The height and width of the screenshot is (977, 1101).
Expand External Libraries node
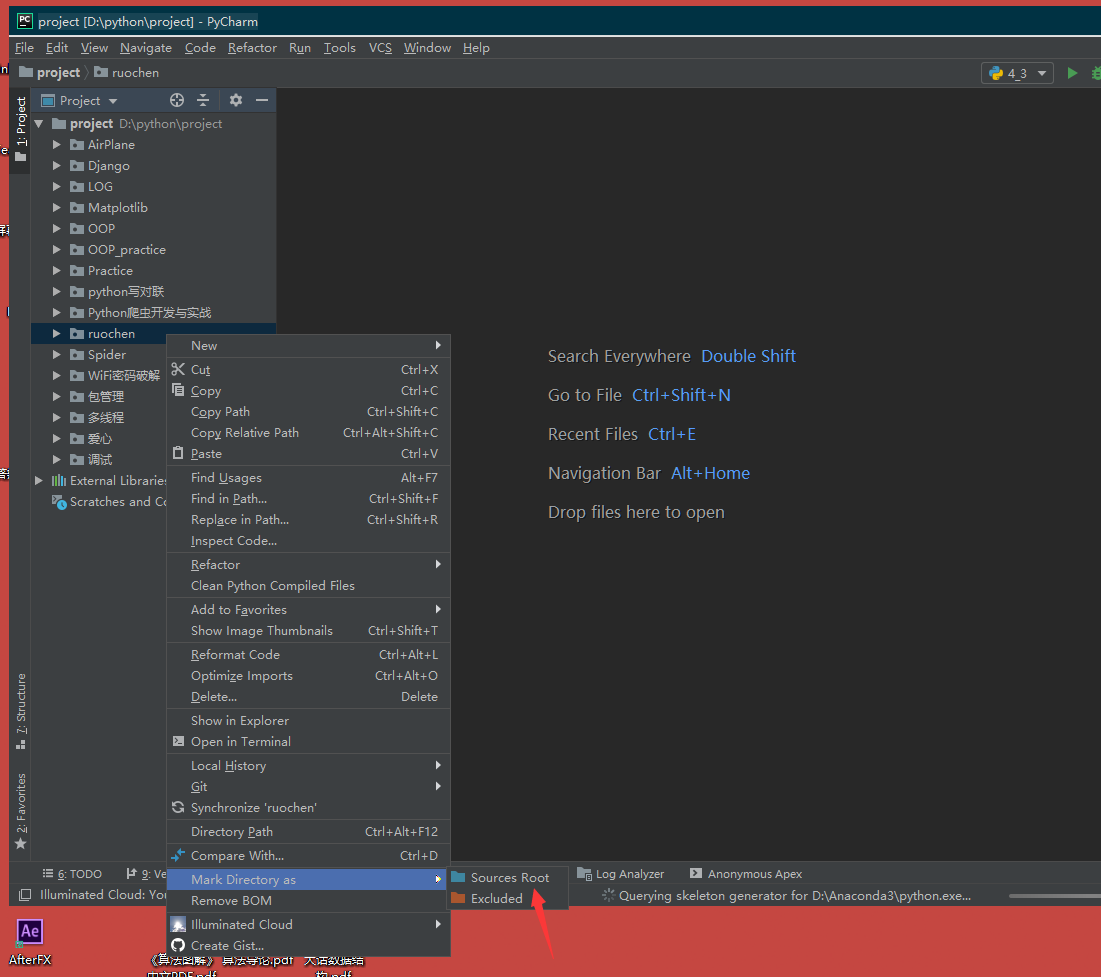pos(39,481)
